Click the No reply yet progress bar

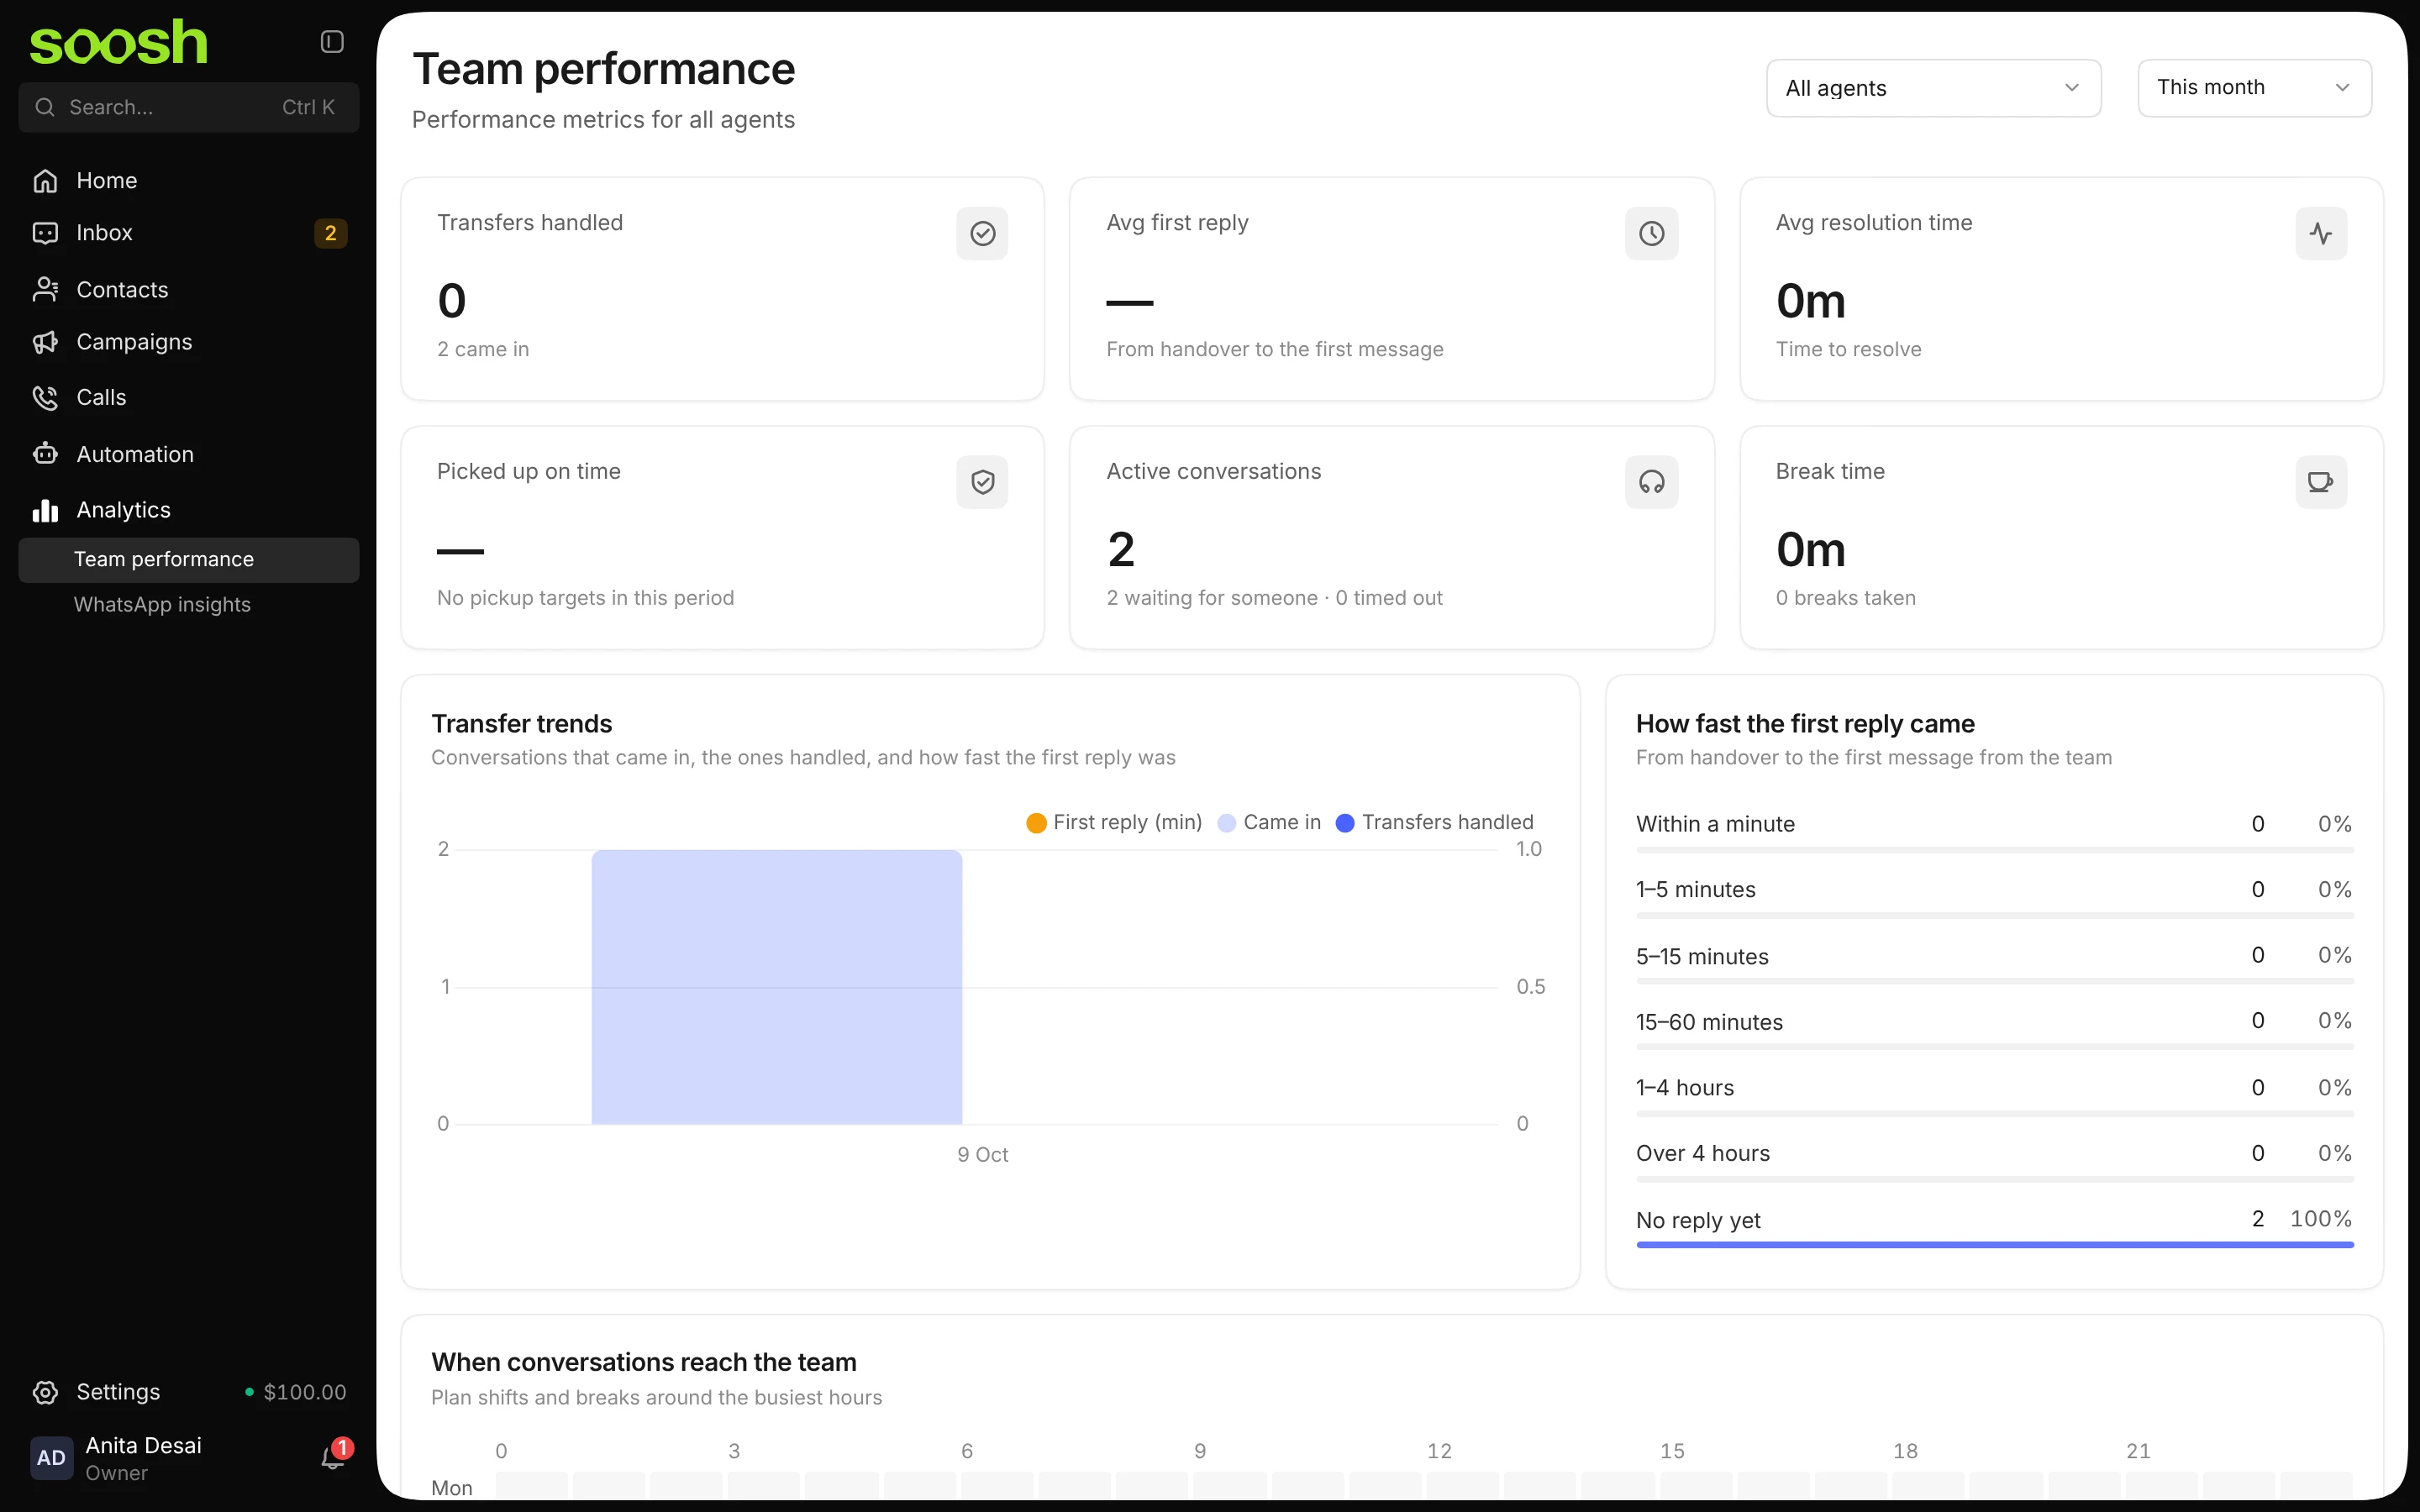pos(1994,1245)
